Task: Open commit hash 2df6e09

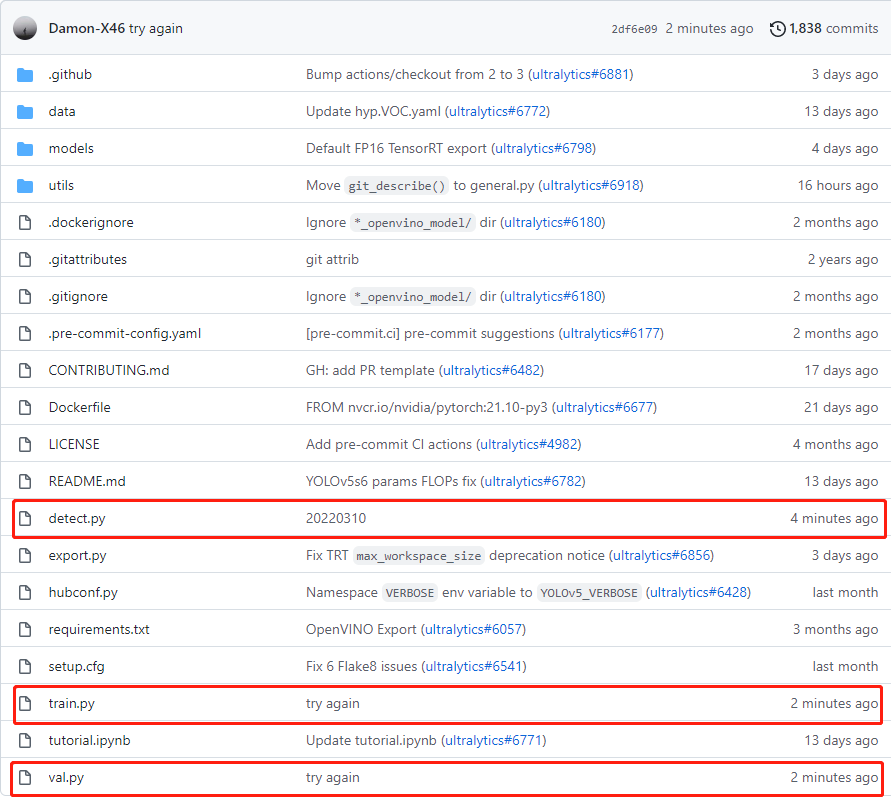Action: coord(634,29)
